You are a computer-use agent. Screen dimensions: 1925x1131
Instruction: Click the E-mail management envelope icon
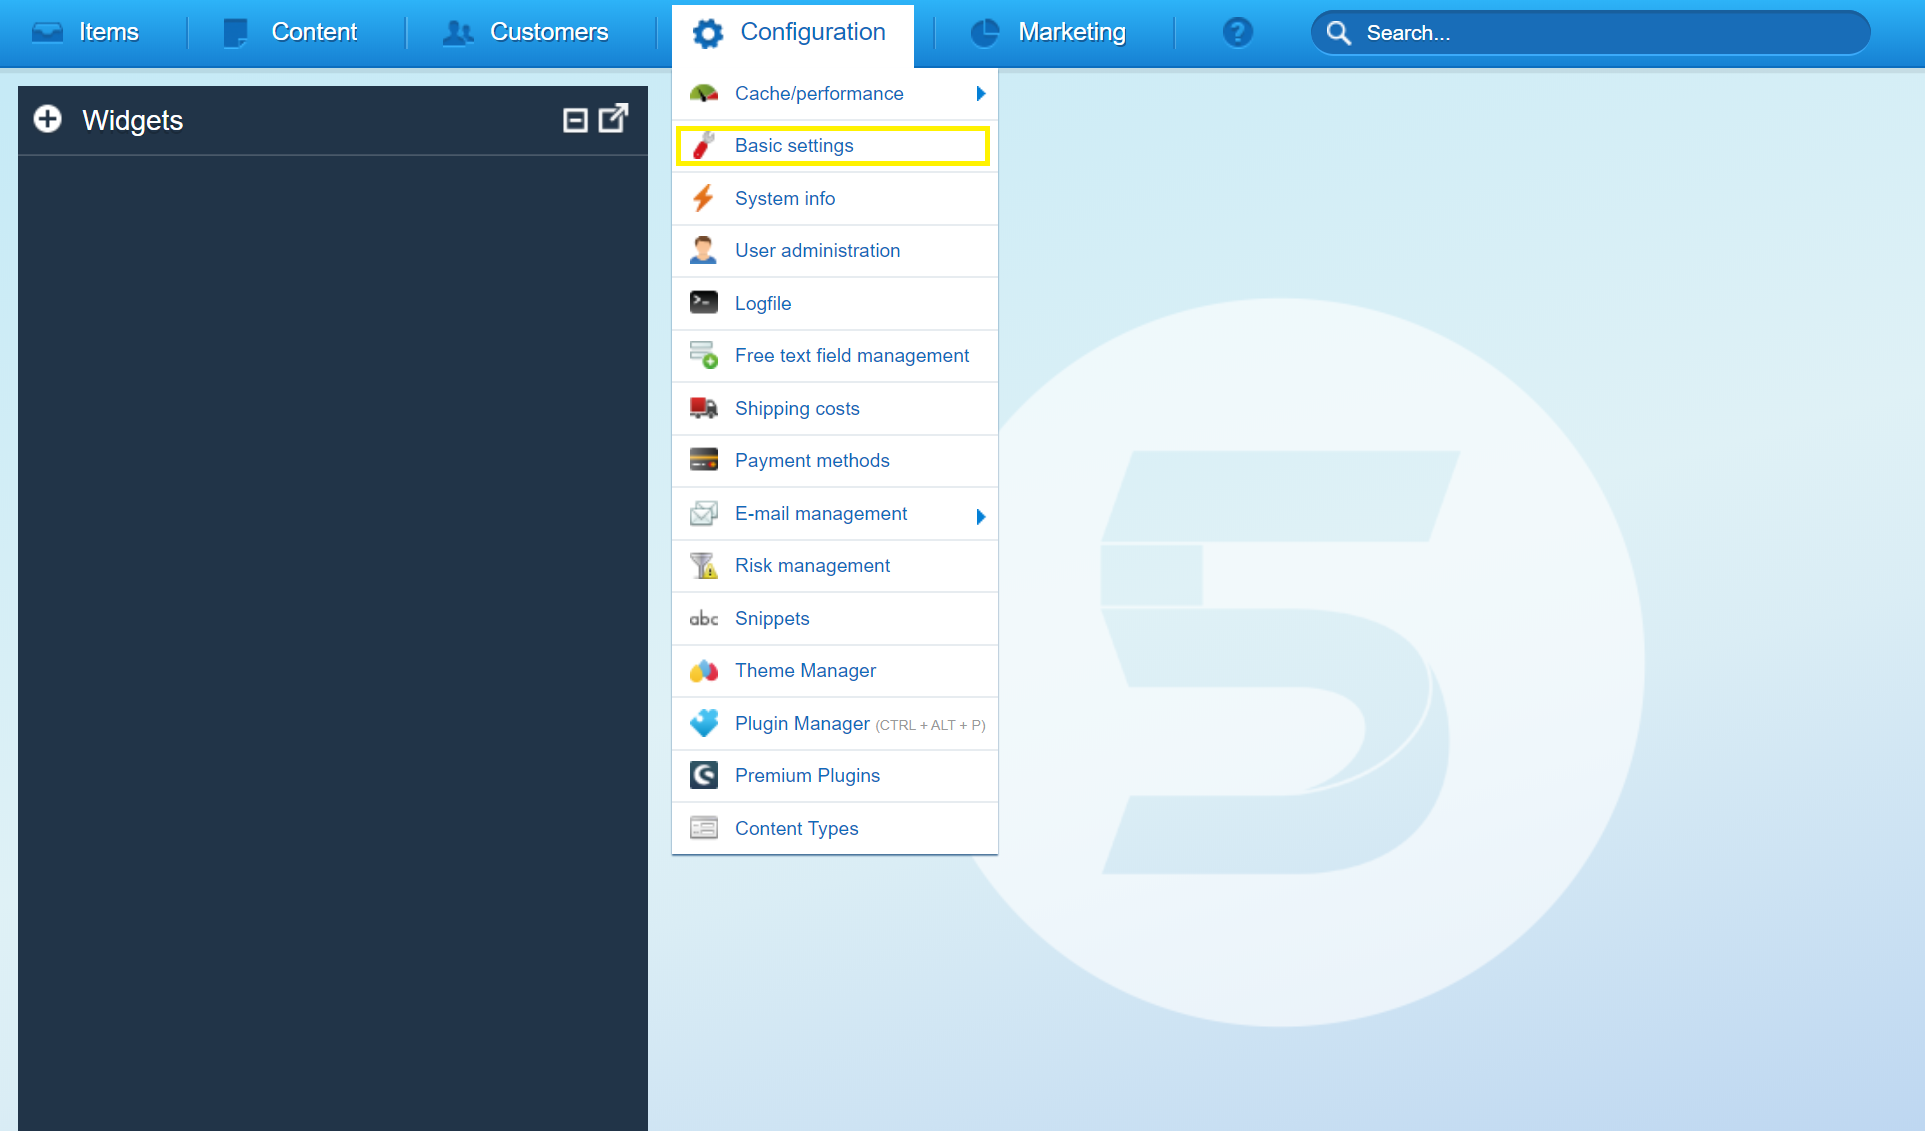[704, 513]
